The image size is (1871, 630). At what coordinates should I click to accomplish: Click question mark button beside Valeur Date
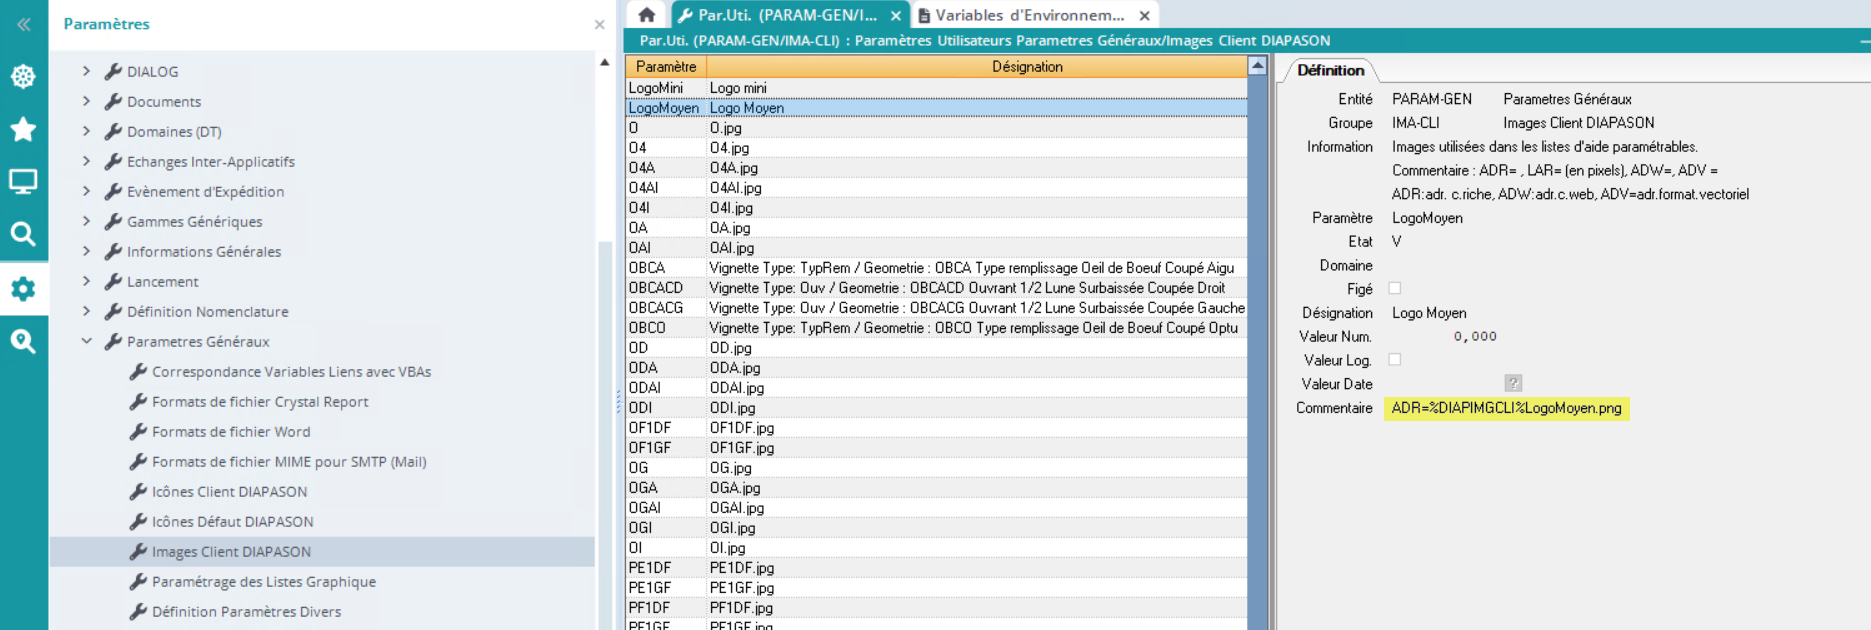tap(1513, 384)
